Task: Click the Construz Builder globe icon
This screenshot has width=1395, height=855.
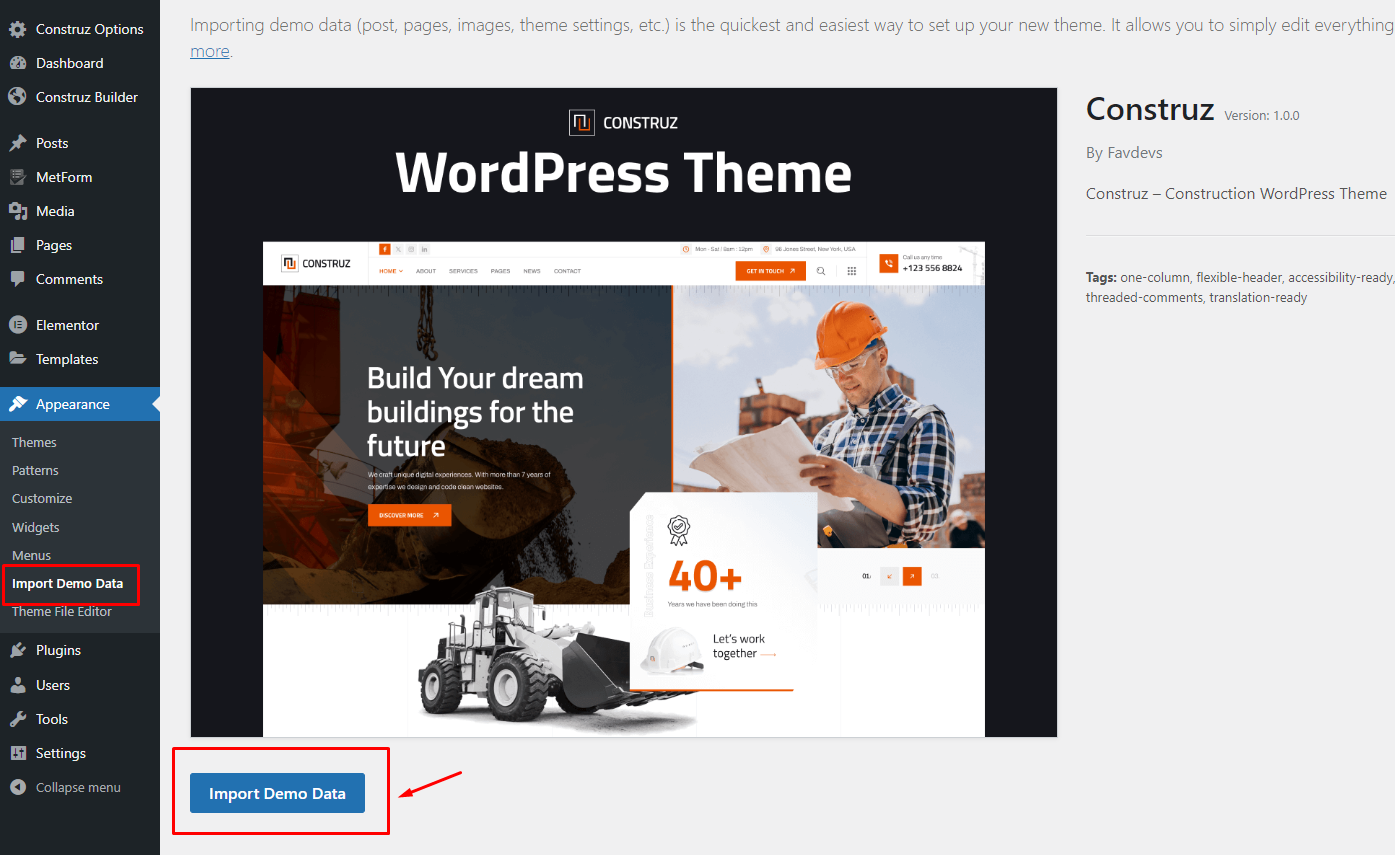Action: (x=17, y=97)
